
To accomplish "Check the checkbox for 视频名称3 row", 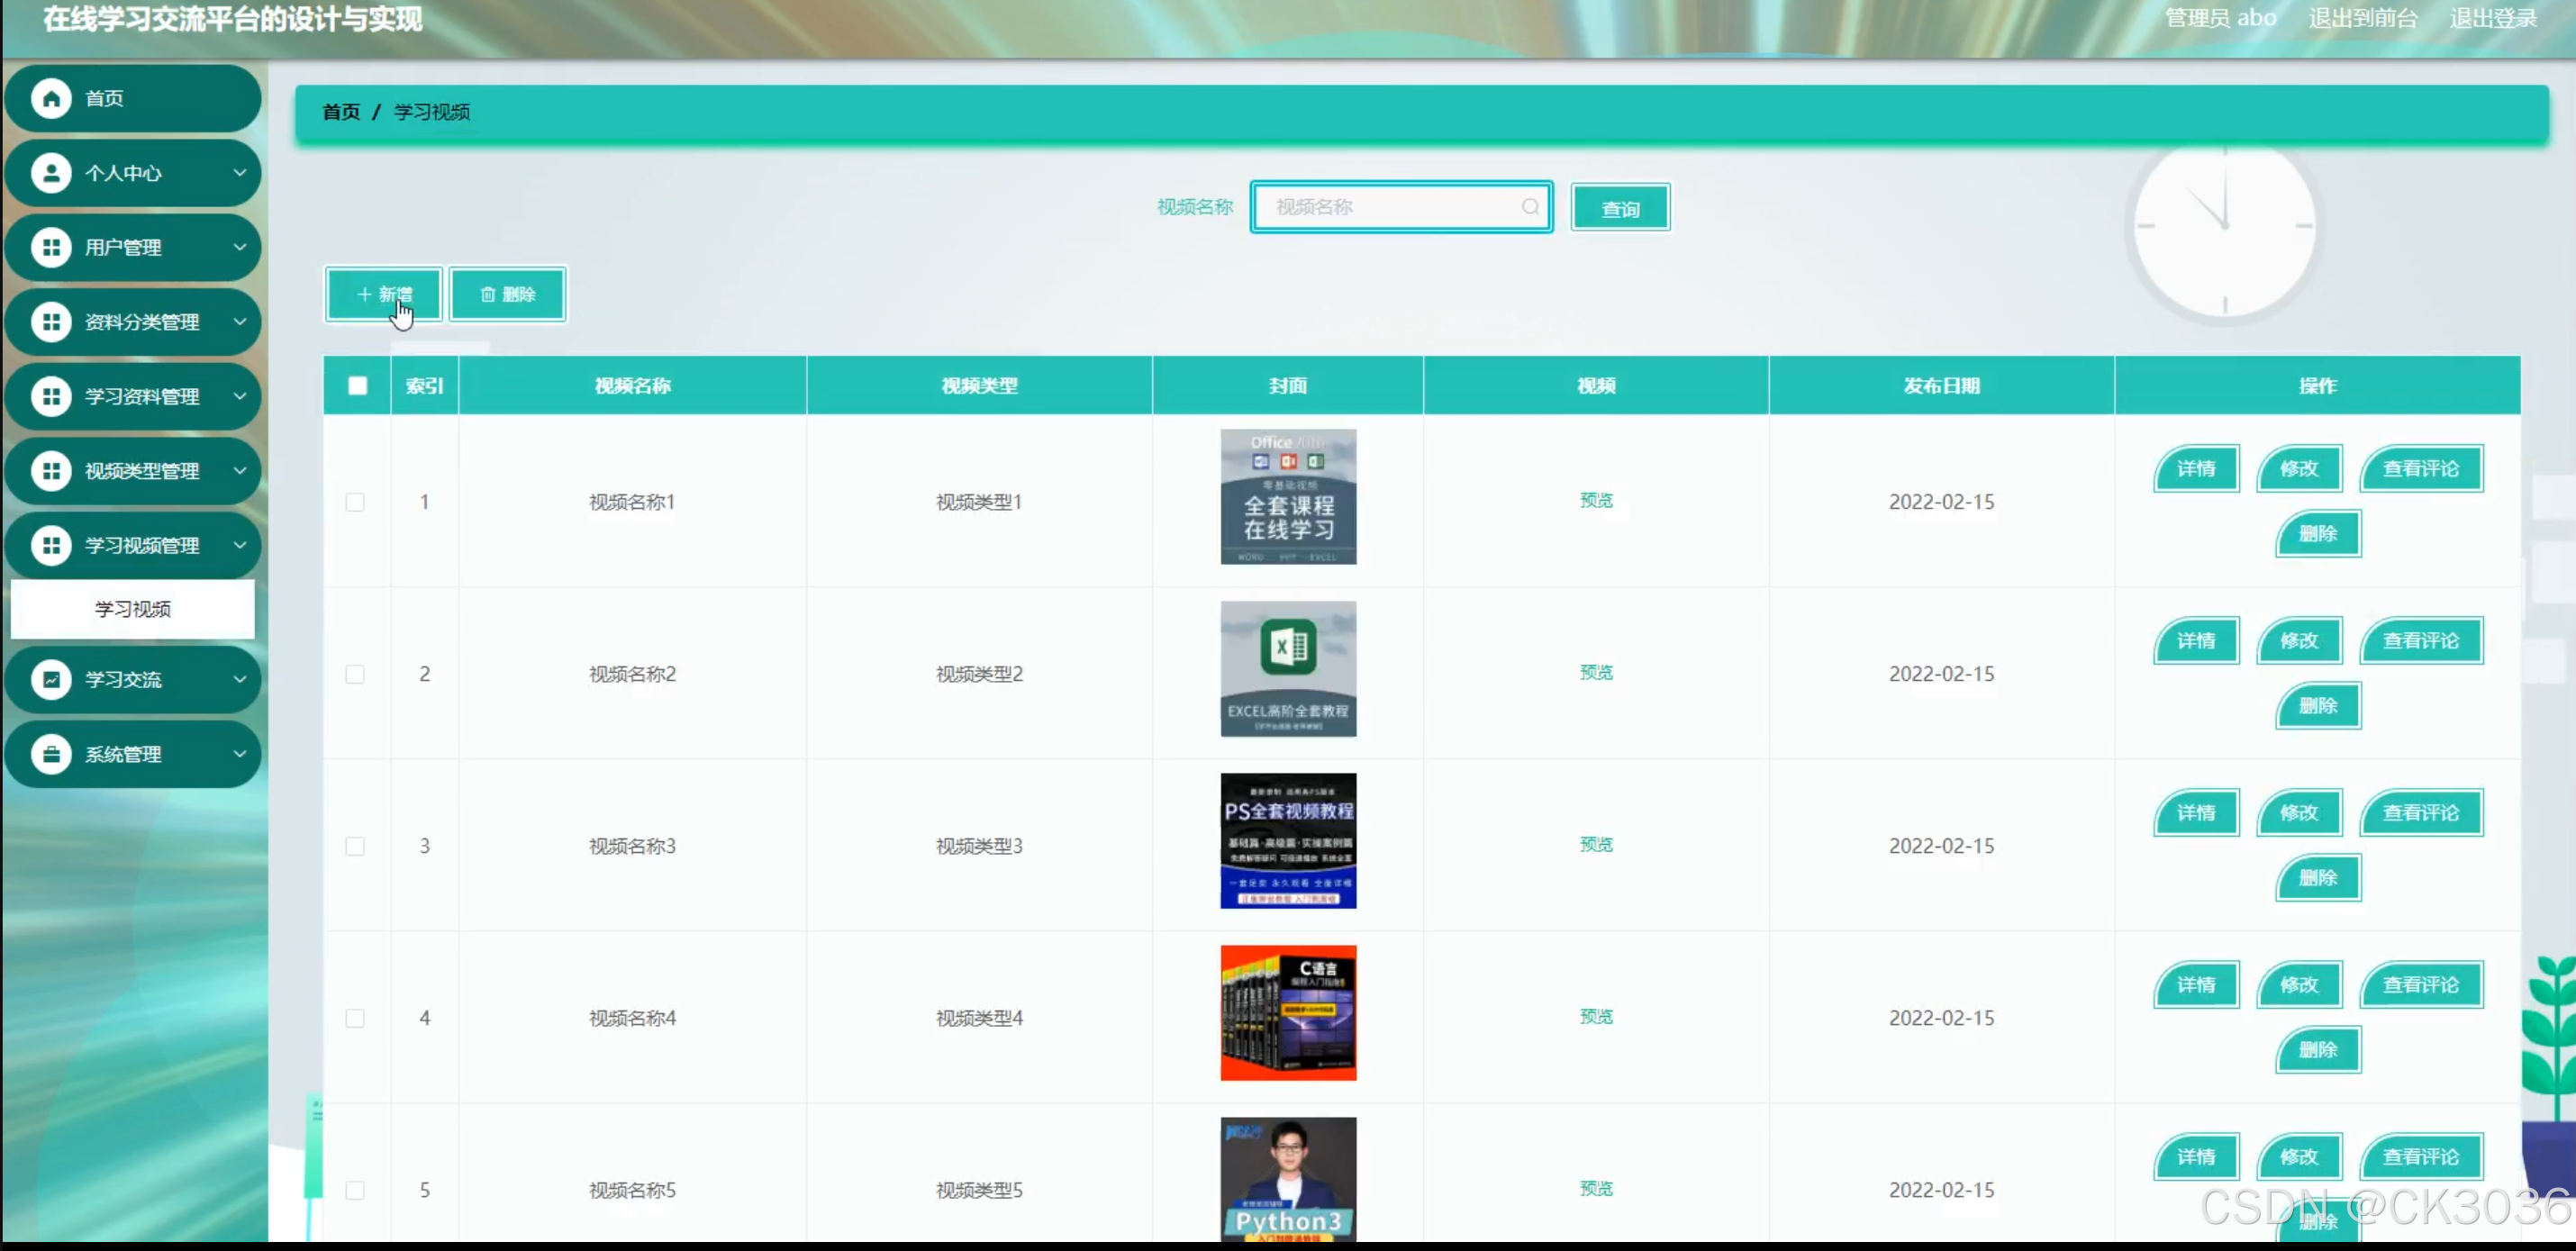I will (x=355, y=846).
